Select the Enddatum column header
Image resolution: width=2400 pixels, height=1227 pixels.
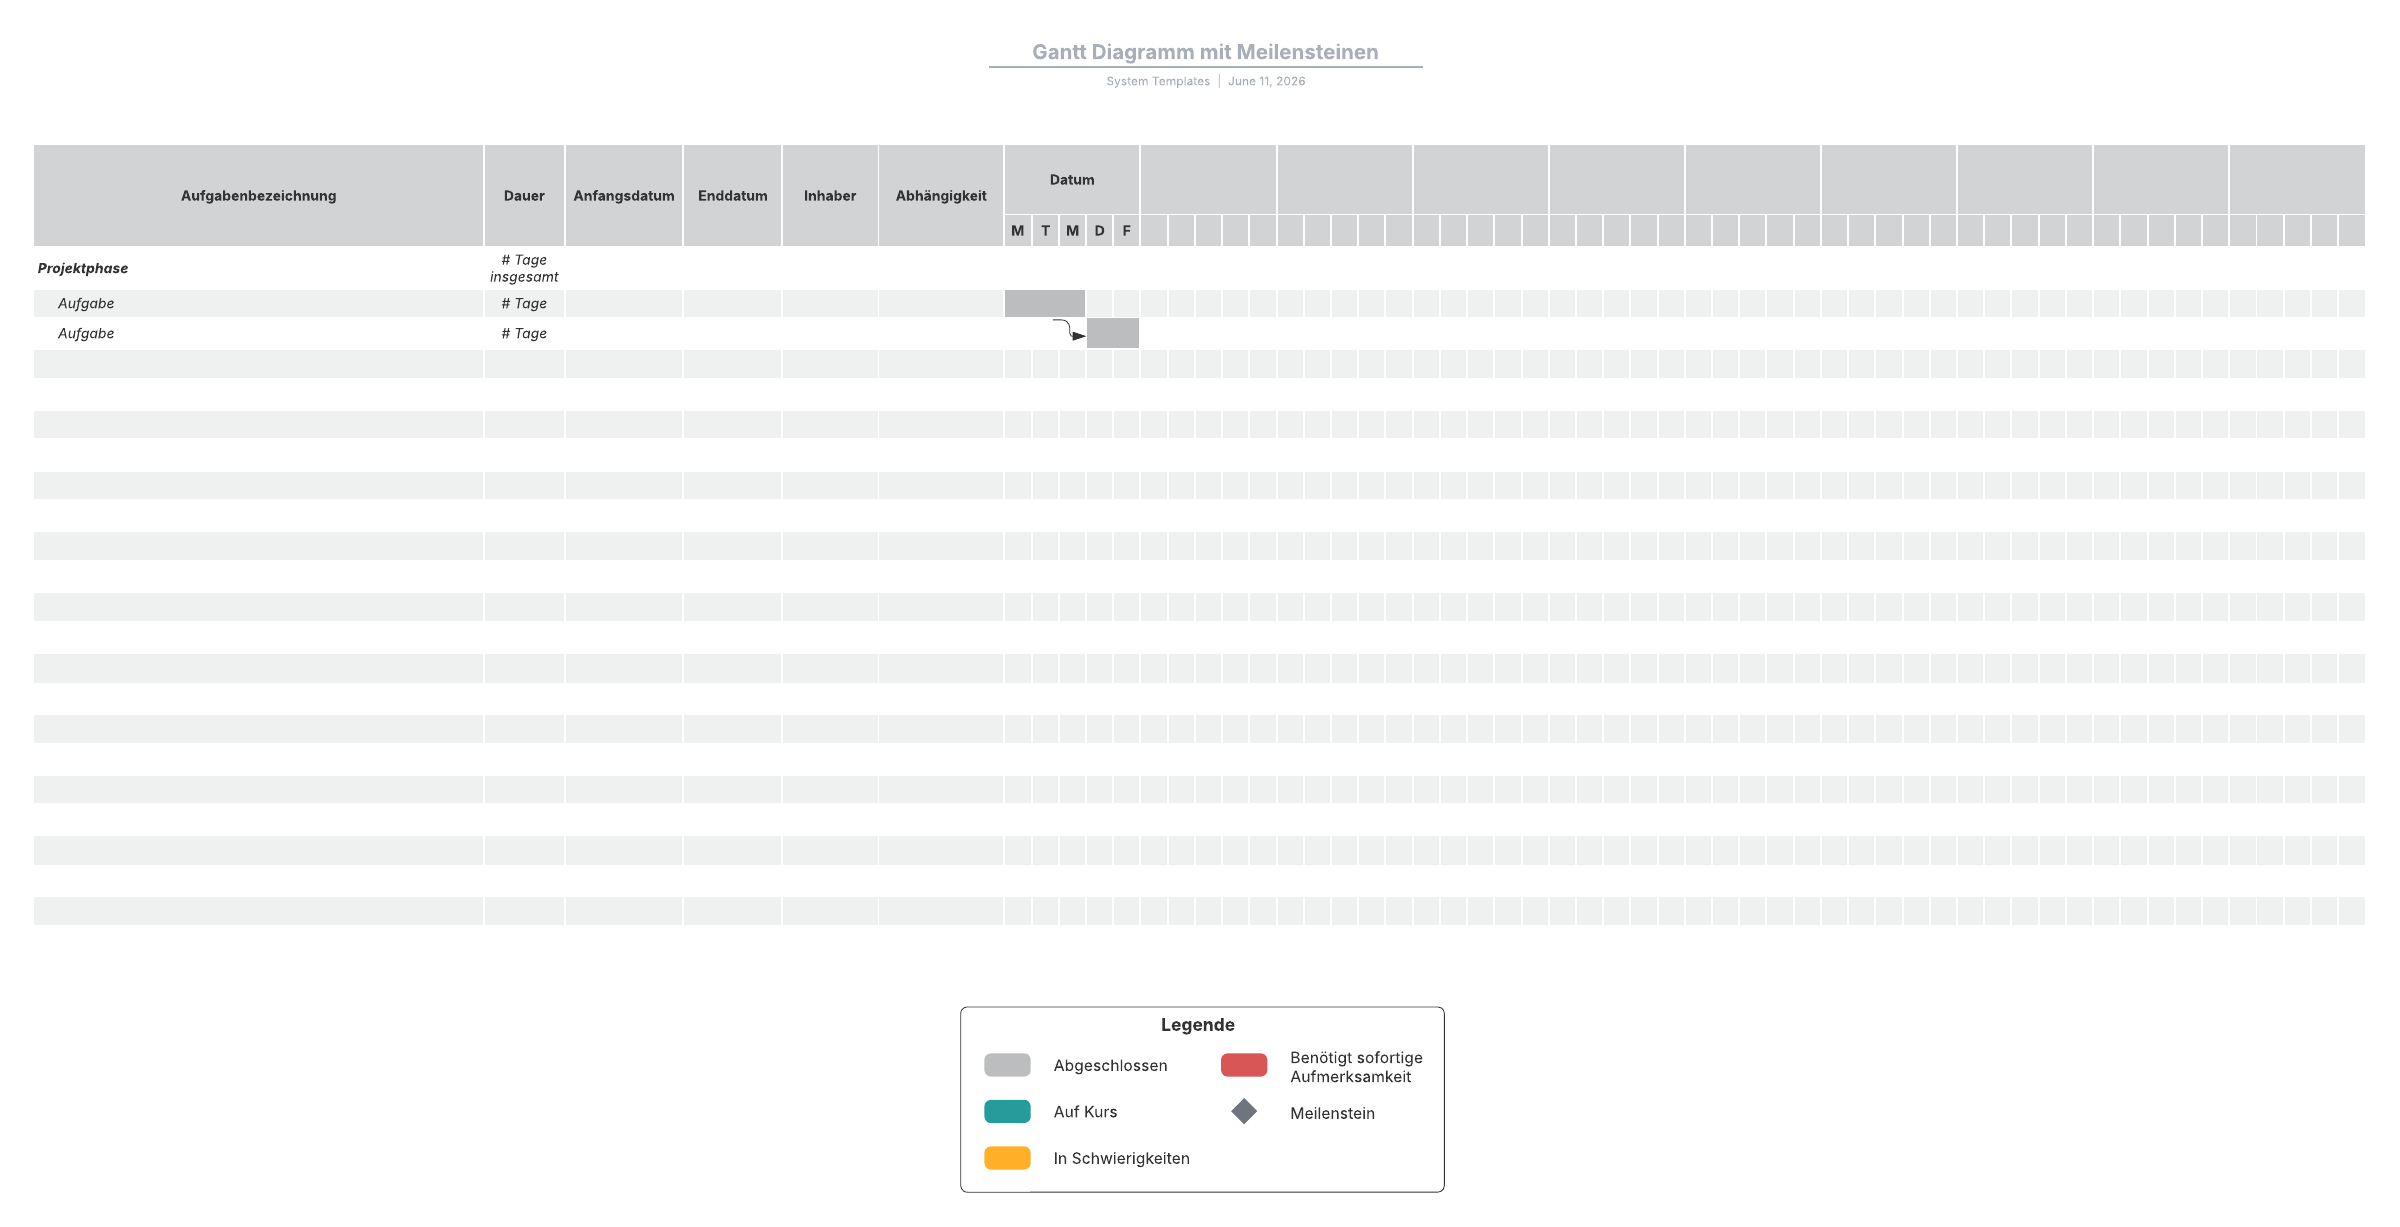click(733, 196)
